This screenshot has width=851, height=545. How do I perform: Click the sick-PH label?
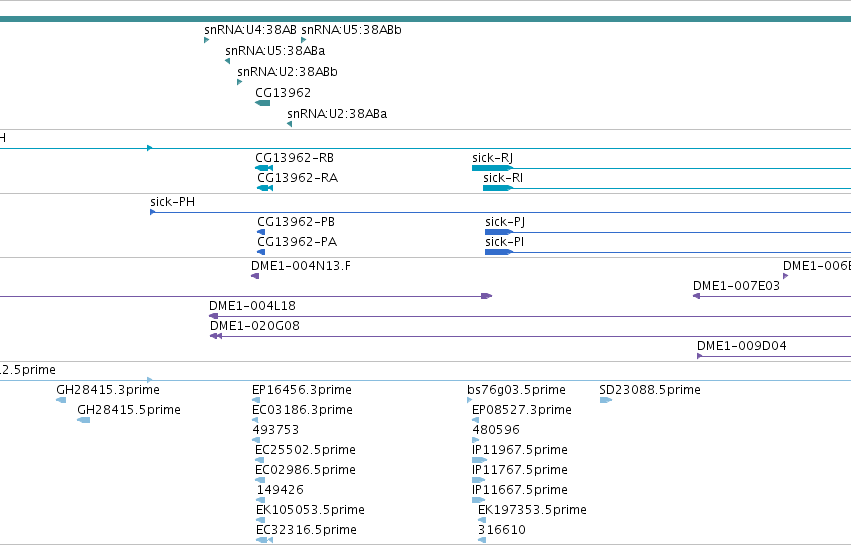(173, 202)
